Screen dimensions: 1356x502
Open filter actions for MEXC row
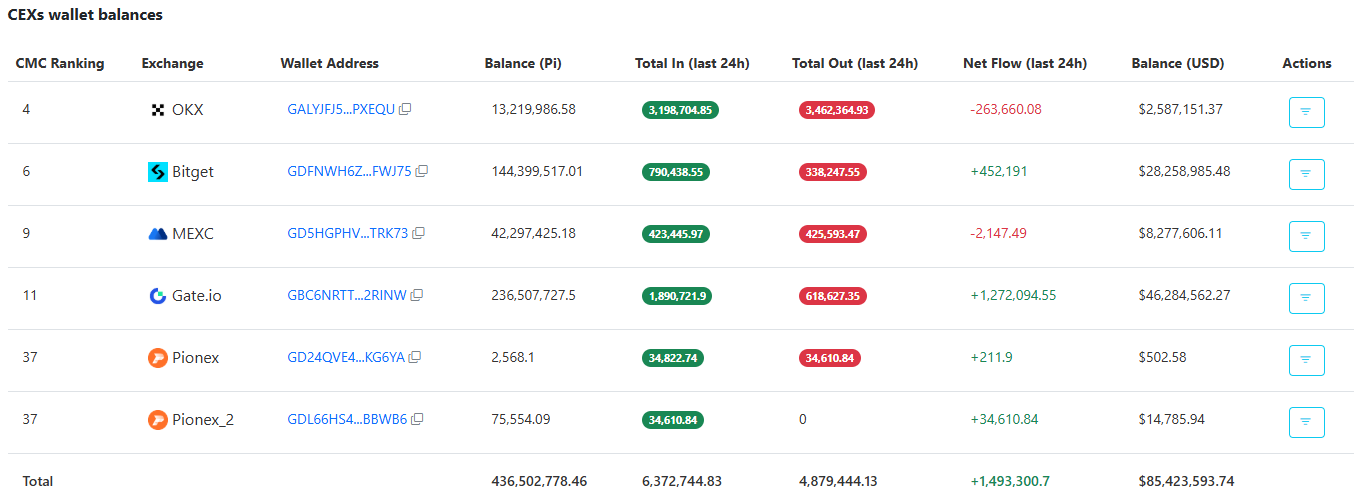1306,236
